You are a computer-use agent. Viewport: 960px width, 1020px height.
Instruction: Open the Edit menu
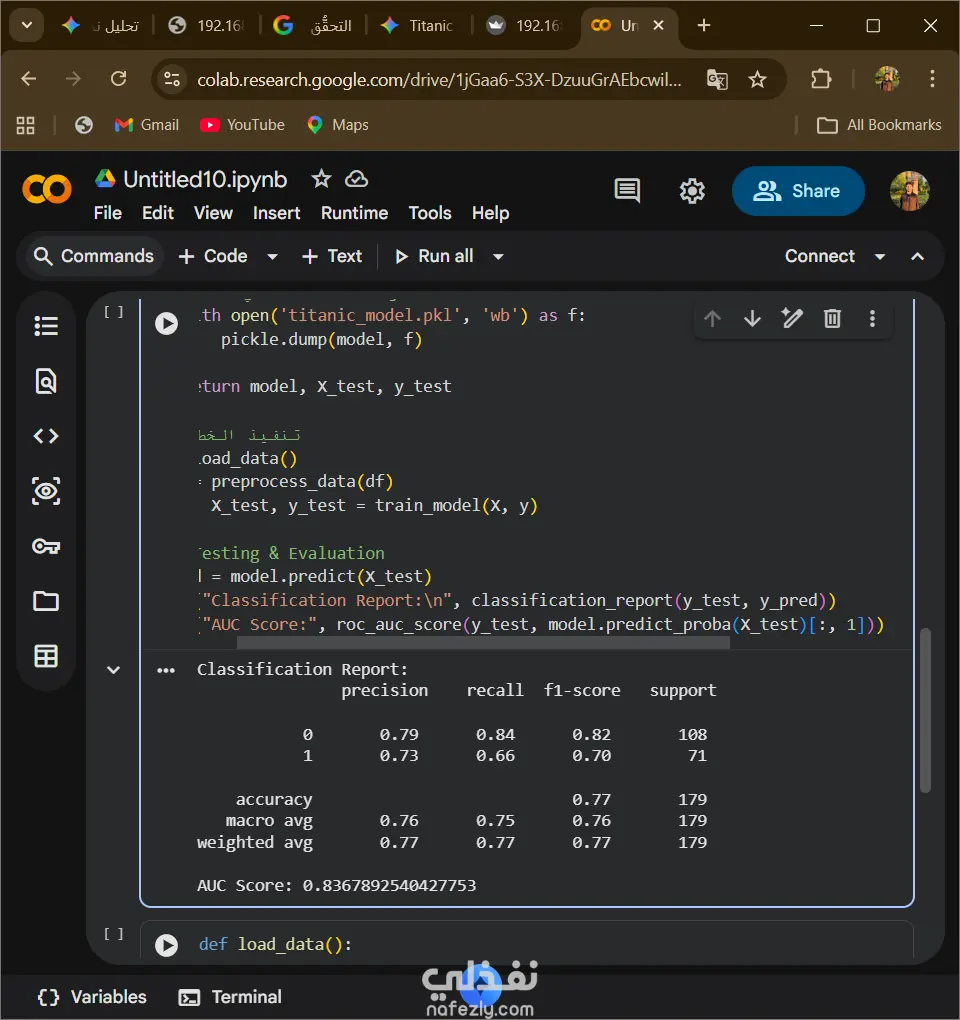click(x=157, y=213)
